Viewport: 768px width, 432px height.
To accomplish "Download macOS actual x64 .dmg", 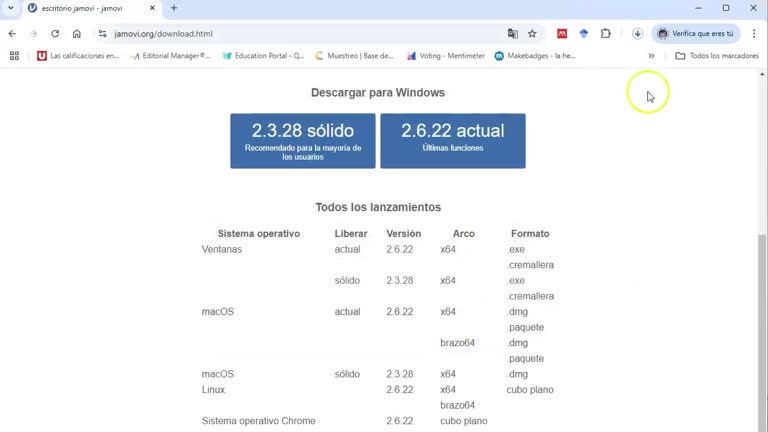I will [x=518, y=312].
